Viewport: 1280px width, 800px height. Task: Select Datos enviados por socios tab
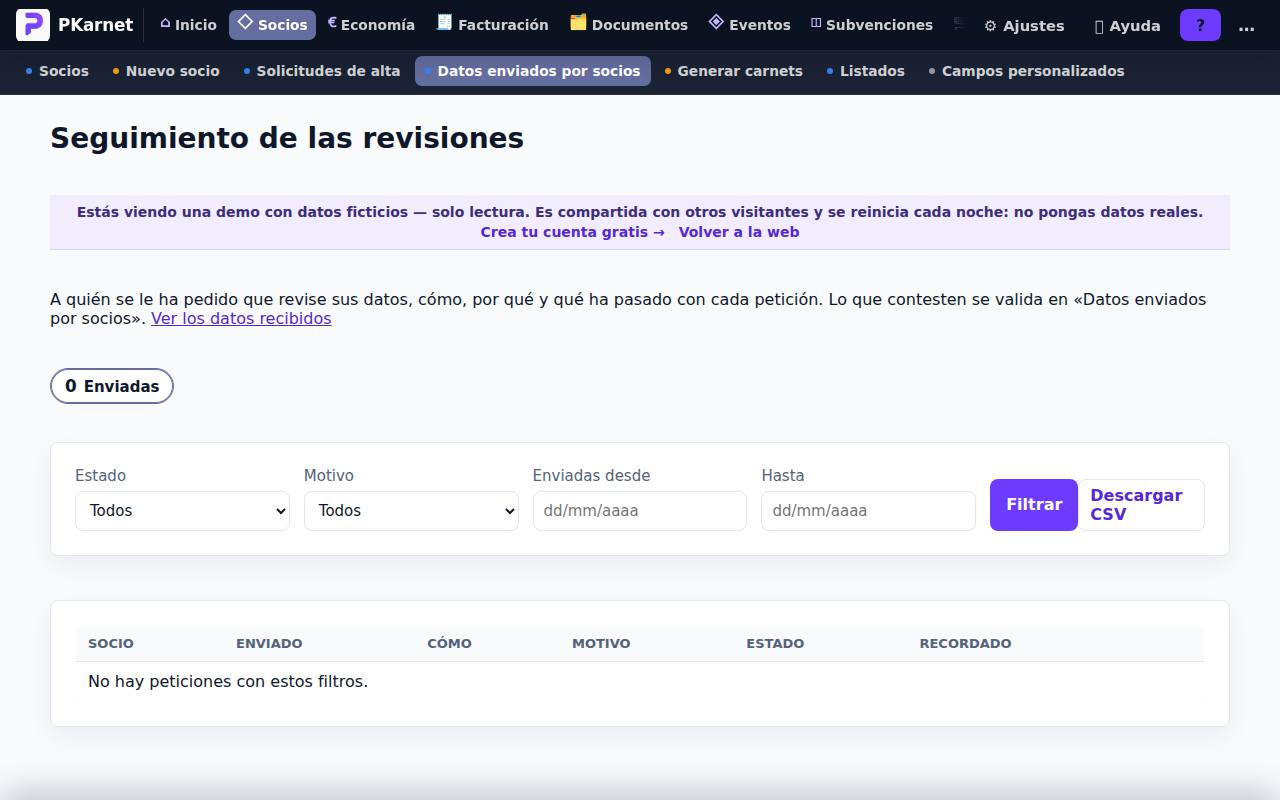[533, 71]
